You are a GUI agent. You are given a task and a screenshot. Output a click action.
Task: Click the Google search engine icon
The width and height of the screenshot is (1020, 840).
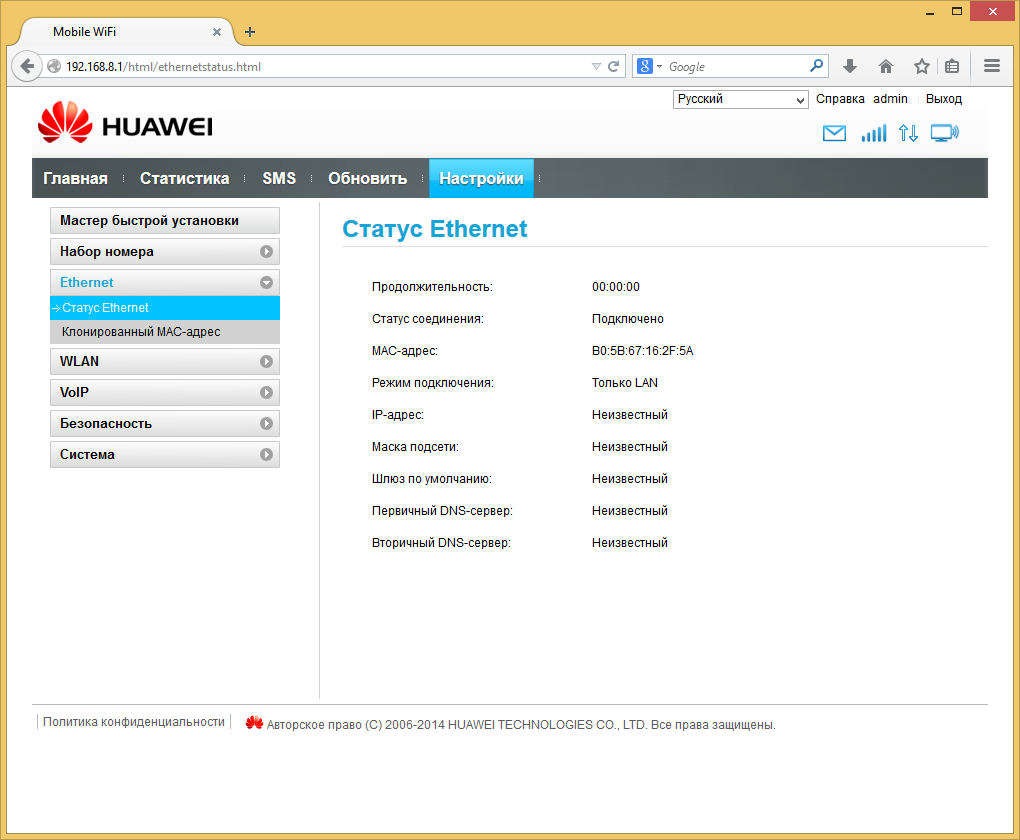pyautogui.click(x=644, y=66)
